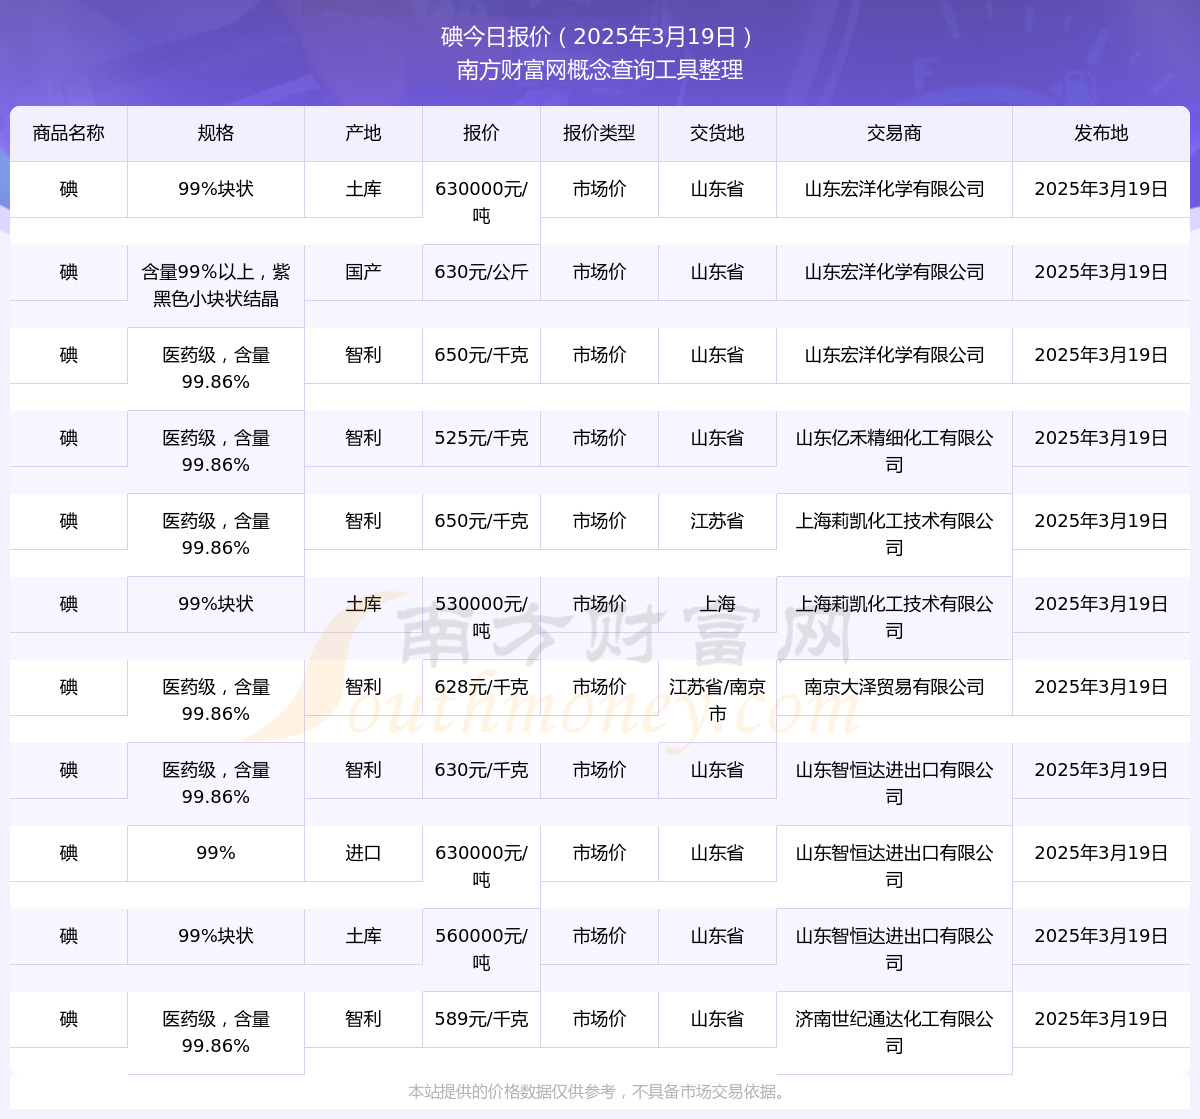Viewport: 1200px width, 1119px height.
Task: Click spec cell 含量99%以上，紫黑色小块状结晶
Action: [x=216, y=285]
